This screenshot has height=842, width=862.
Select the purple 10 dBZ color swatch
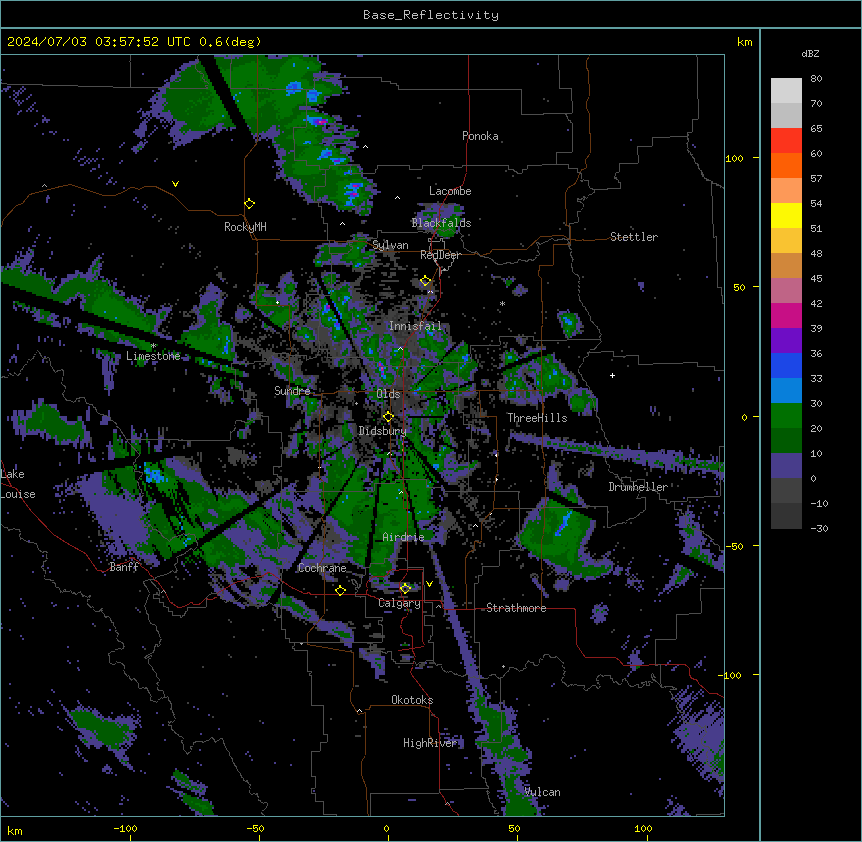[786, 466]
